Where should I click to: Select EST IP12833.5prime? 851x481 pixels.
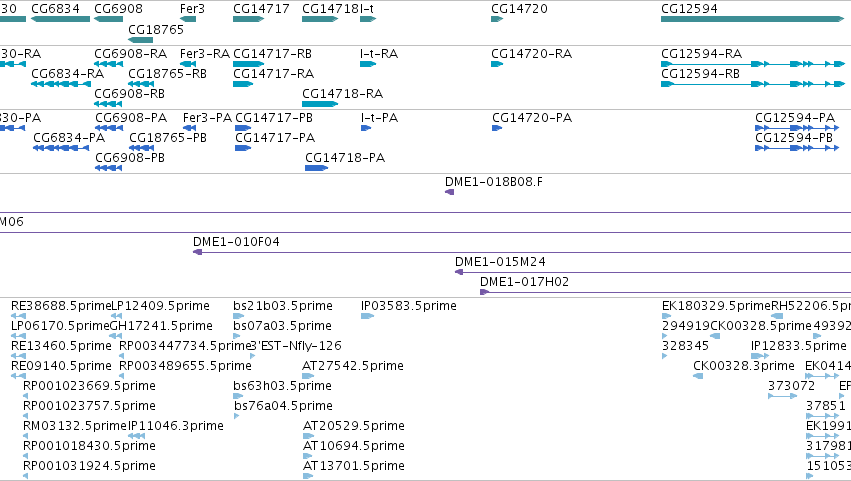click(799, 346)
